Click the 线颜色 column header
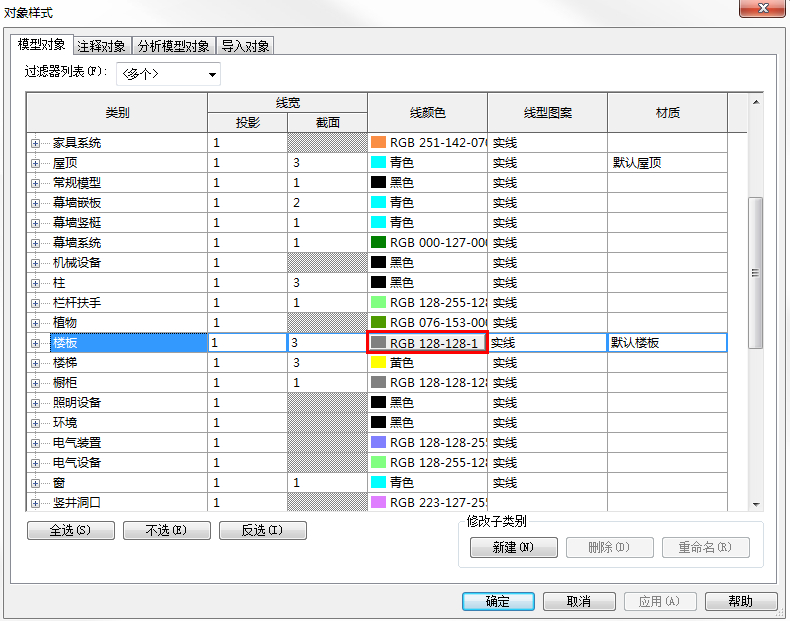 pyautogui.click(x=428, y=112)
